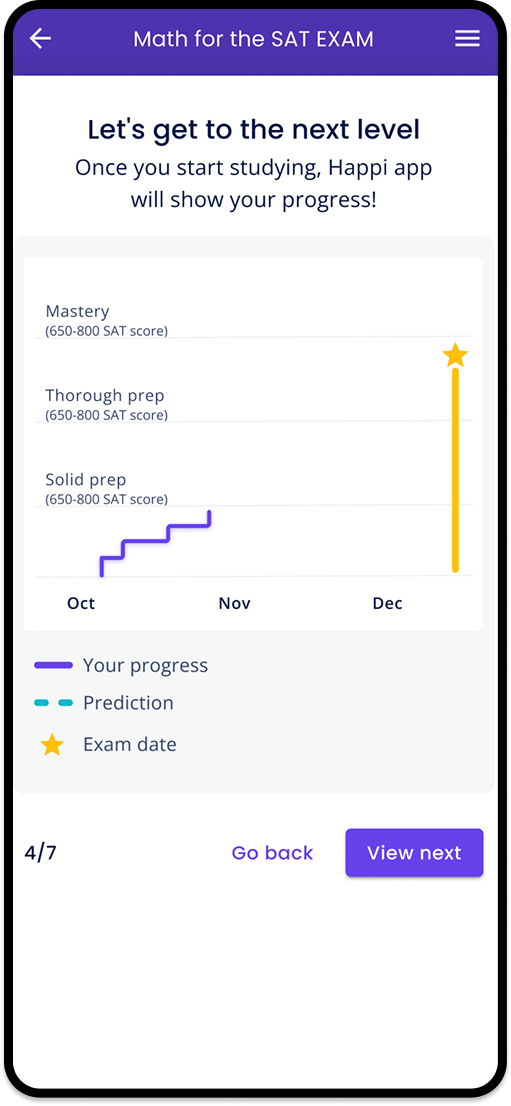Select the Dec month label
The image size is (511, 1106).
click(x=387, y=604)
